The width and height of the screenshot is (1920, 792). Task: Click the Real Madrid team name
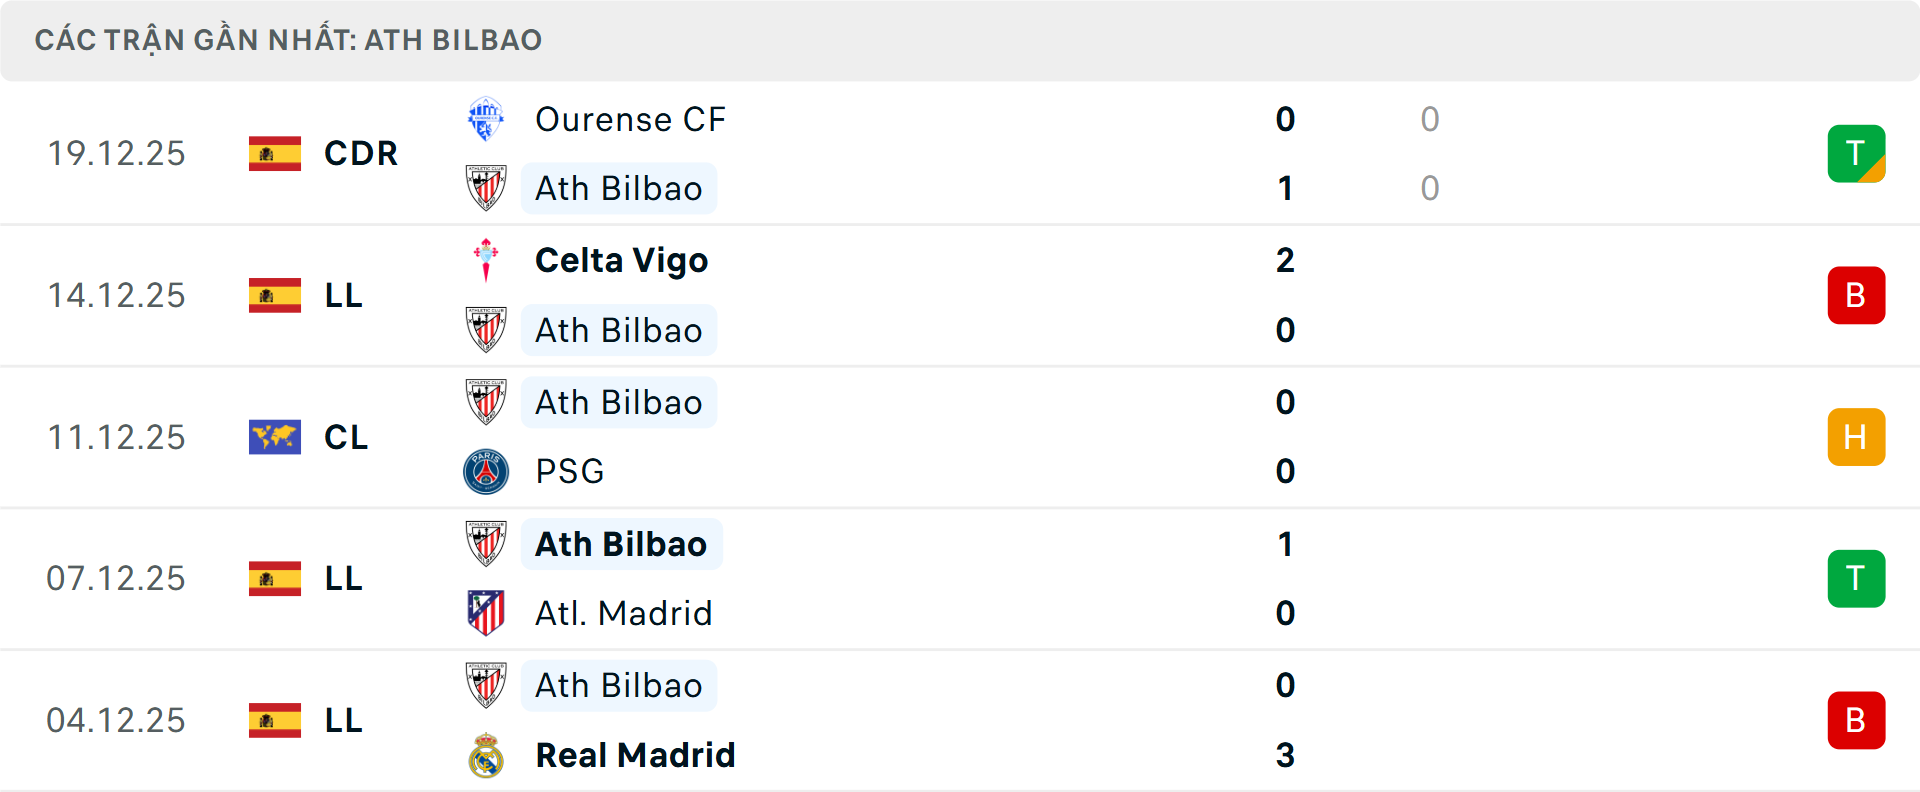tap(635, 756)
